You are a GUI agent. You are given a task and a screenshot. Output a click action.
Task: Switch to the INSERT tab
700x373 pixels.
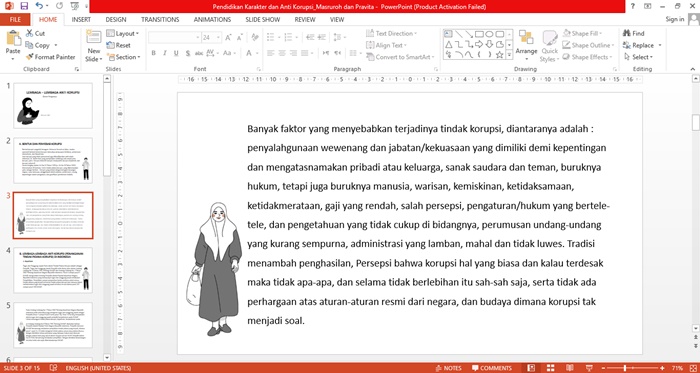click(x=81, y=20)
